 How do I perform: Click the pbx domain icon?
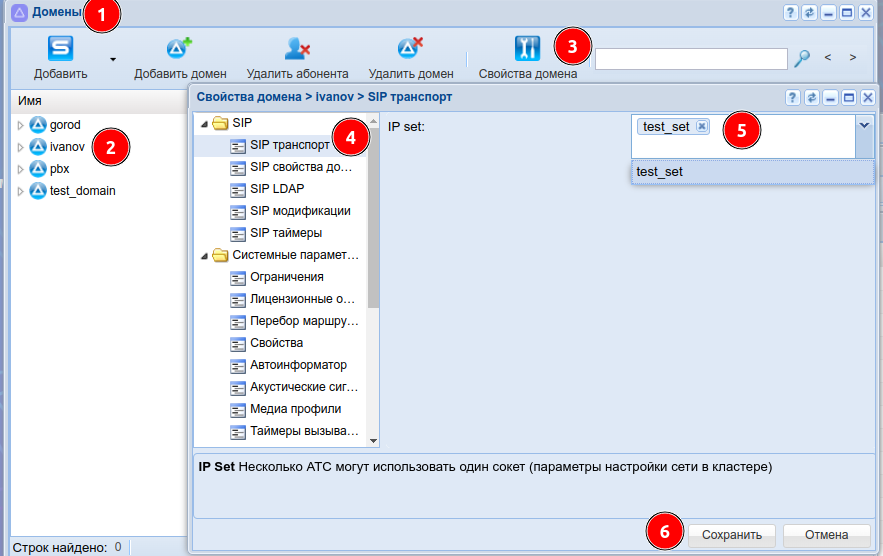[38, 168]
